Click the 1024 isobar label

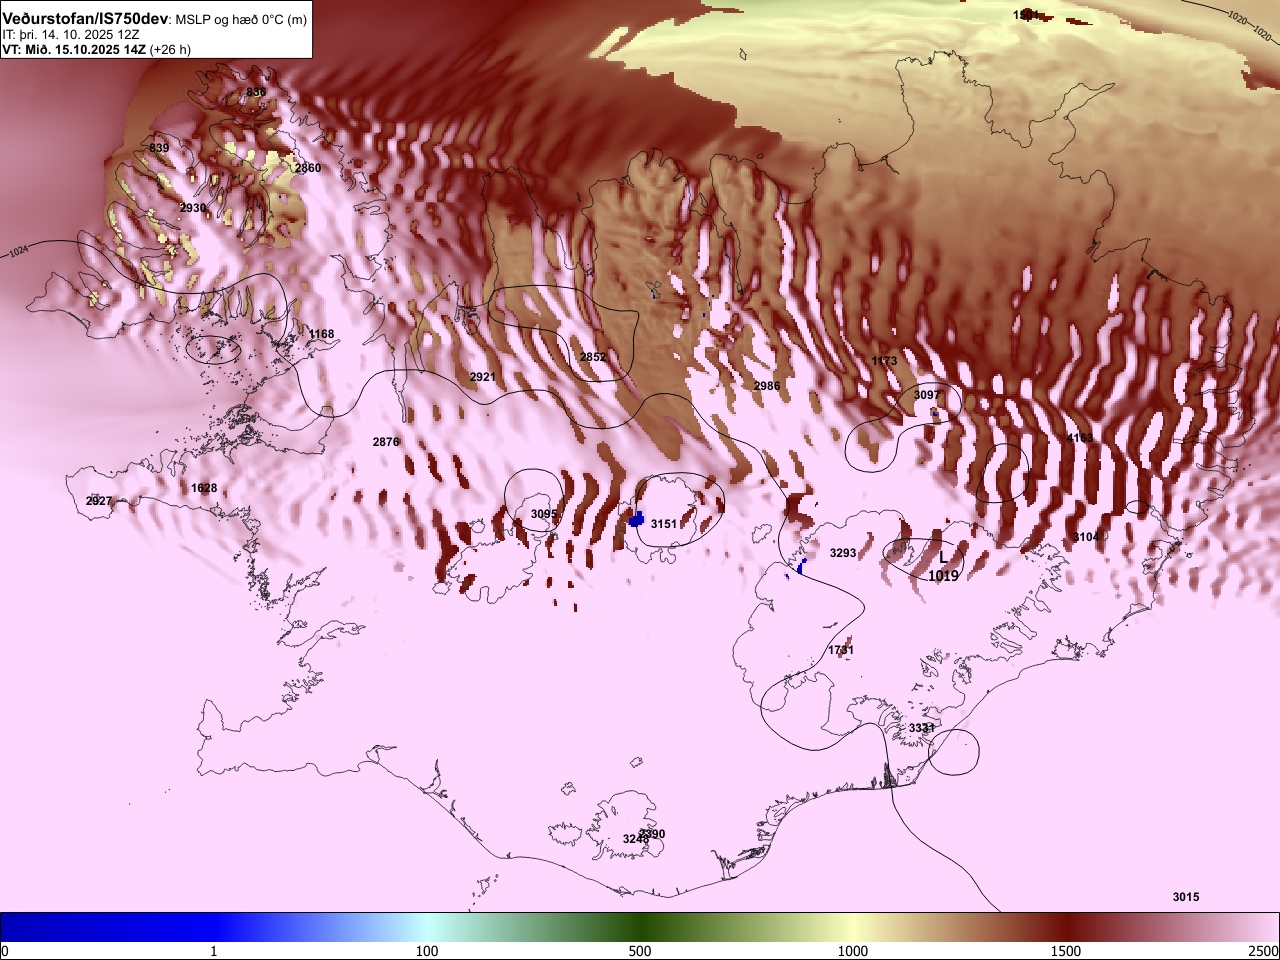(18, 253)
